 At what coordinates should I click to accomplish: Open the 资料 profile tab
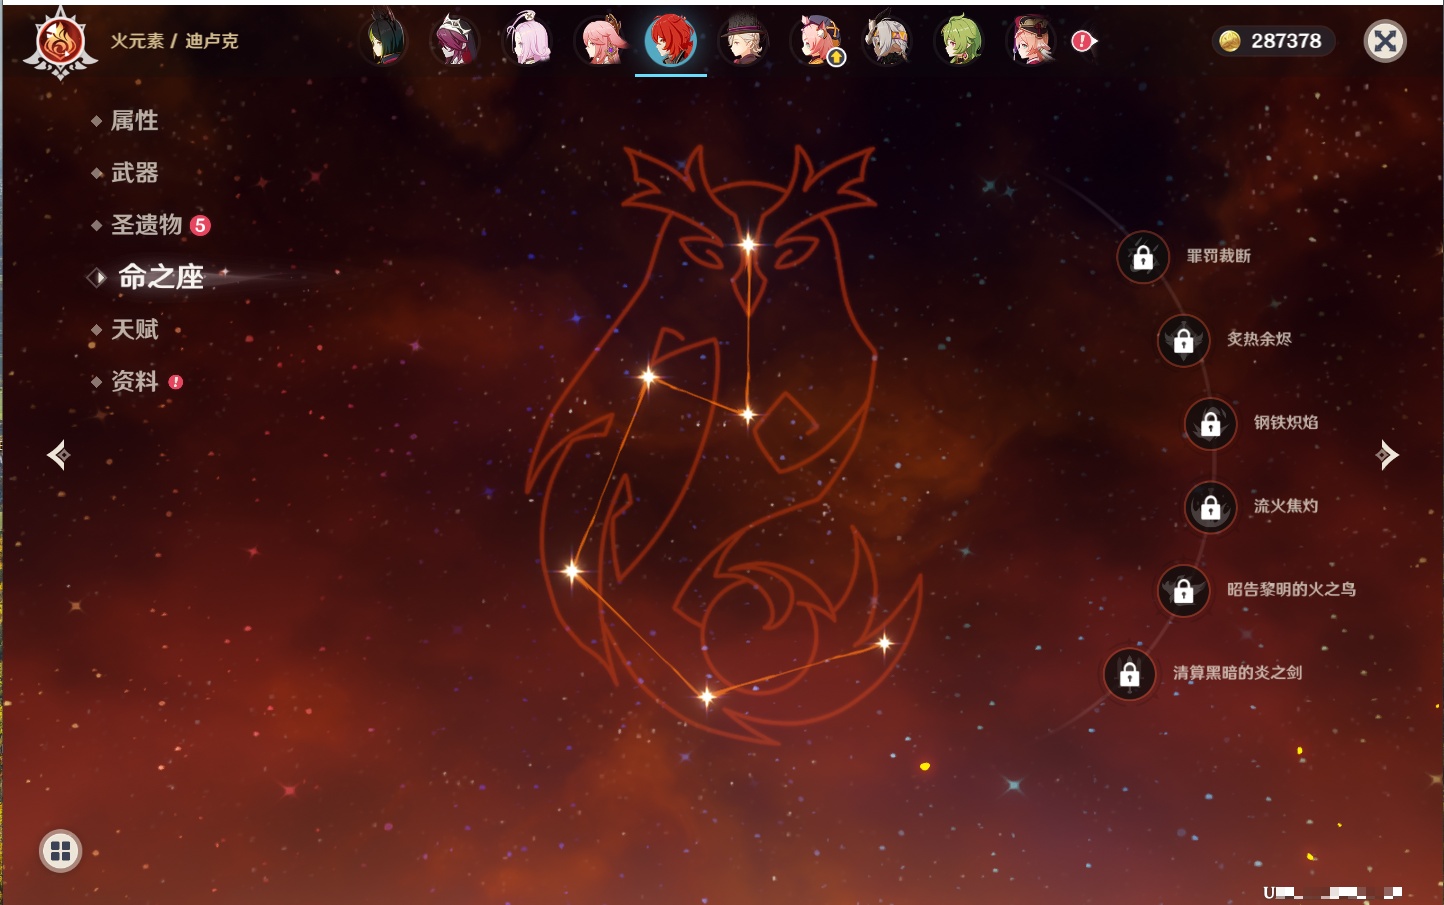point(134,381)
